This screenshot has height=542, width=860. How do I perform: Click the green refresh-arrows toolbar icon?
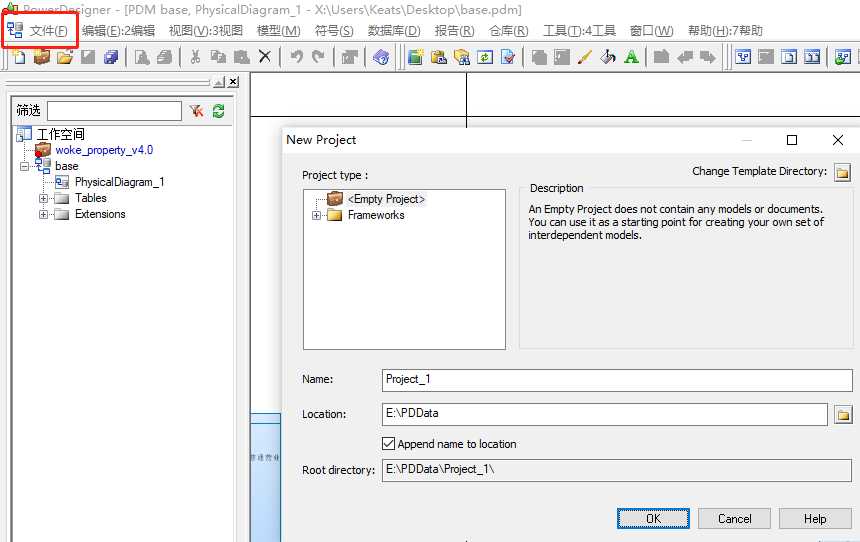coord(485,57)
